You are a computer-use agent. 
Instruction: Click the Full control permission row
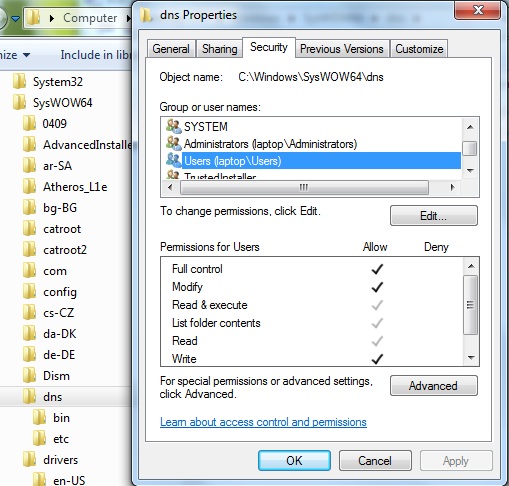click(312, 269)
